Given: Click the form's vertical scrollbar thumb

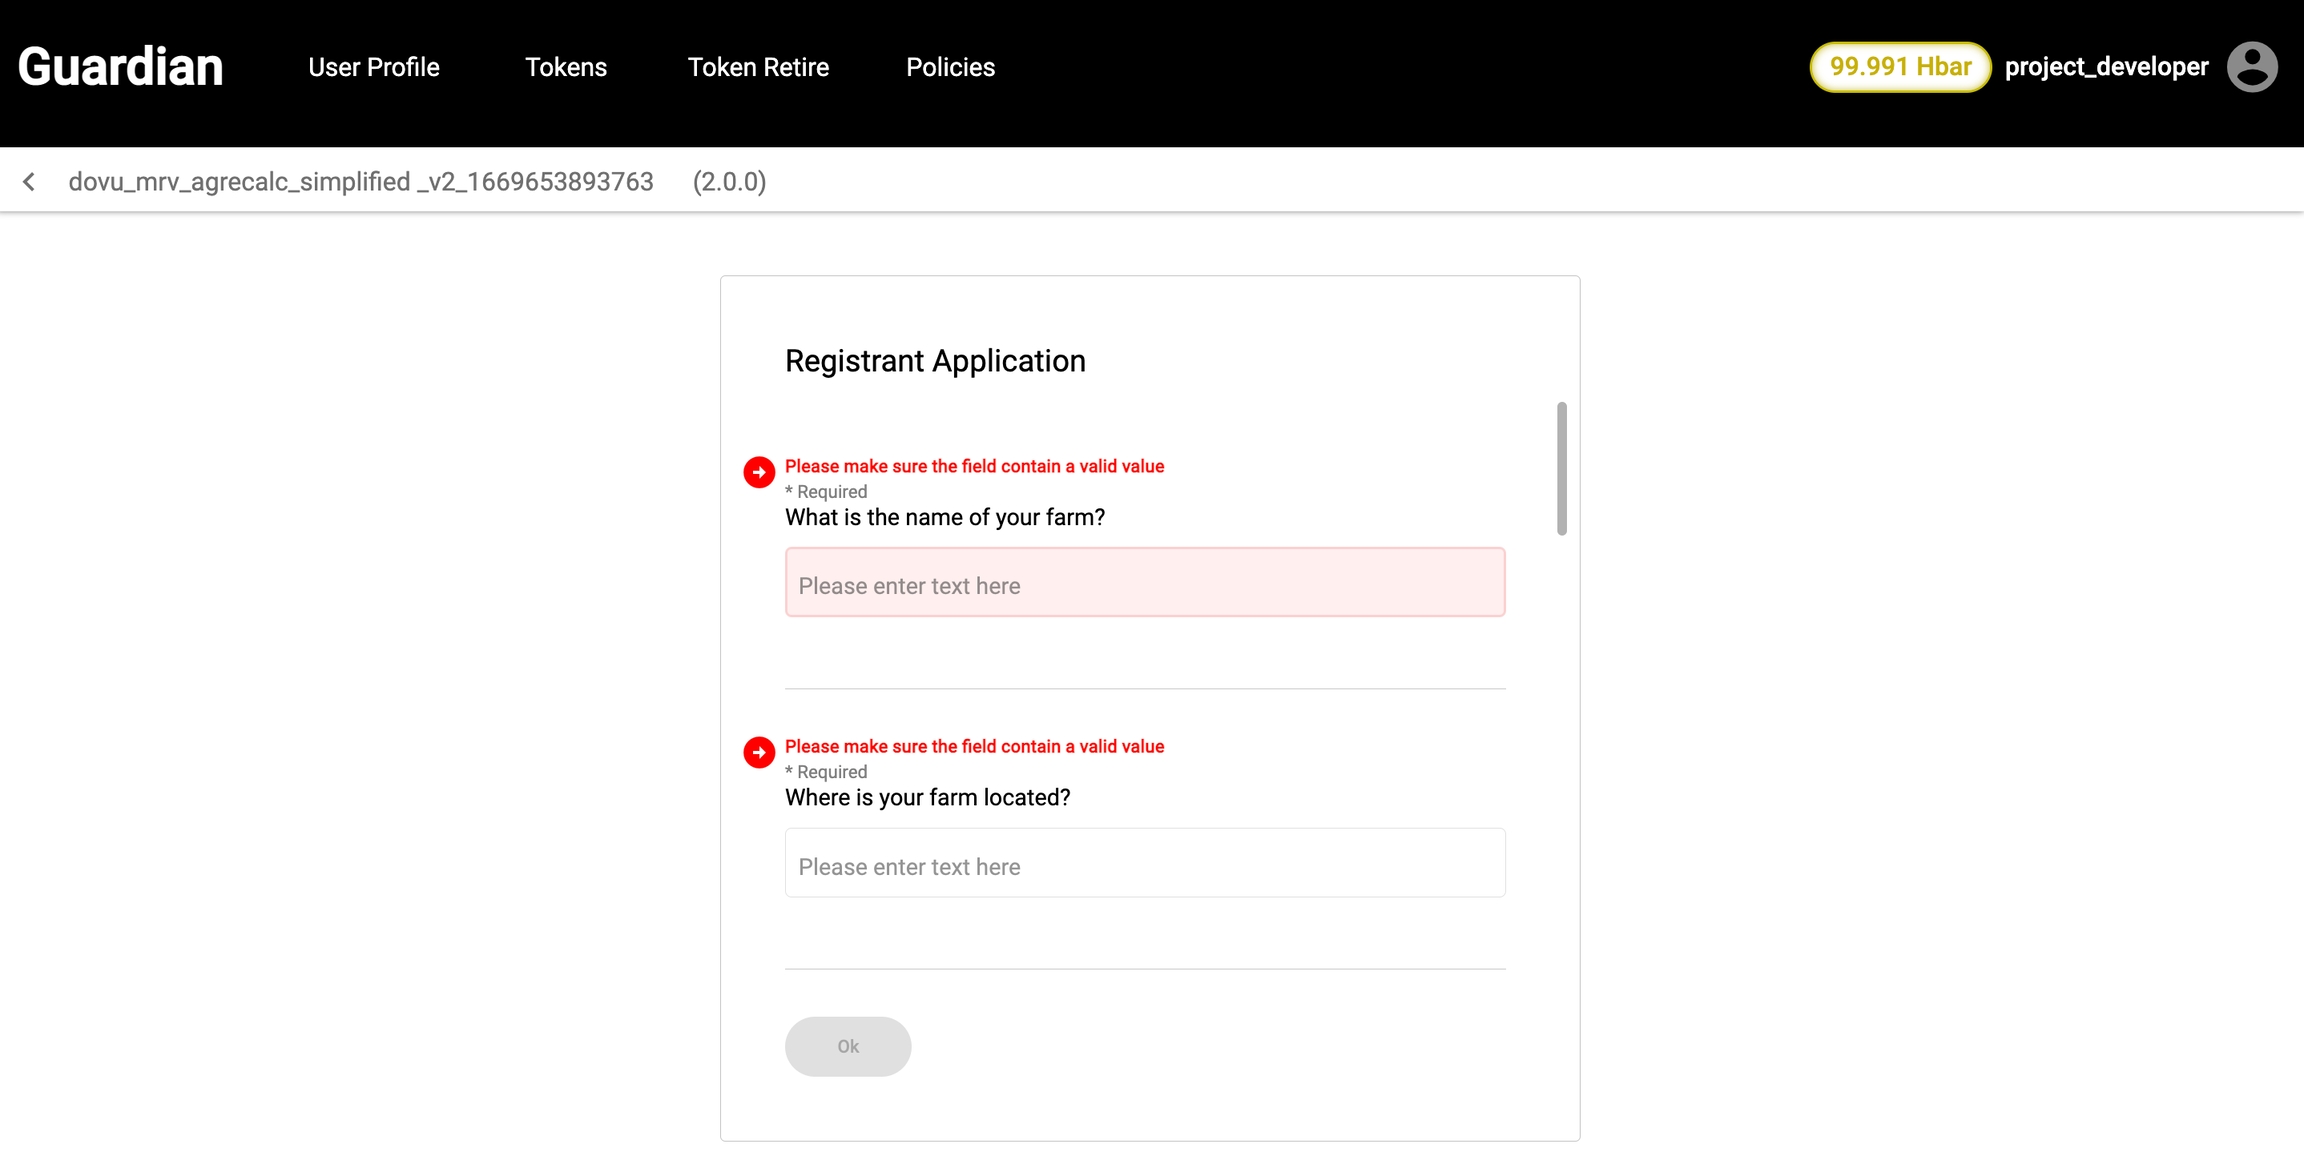Looking at the screenshot, I should [x=1561, y=468].
